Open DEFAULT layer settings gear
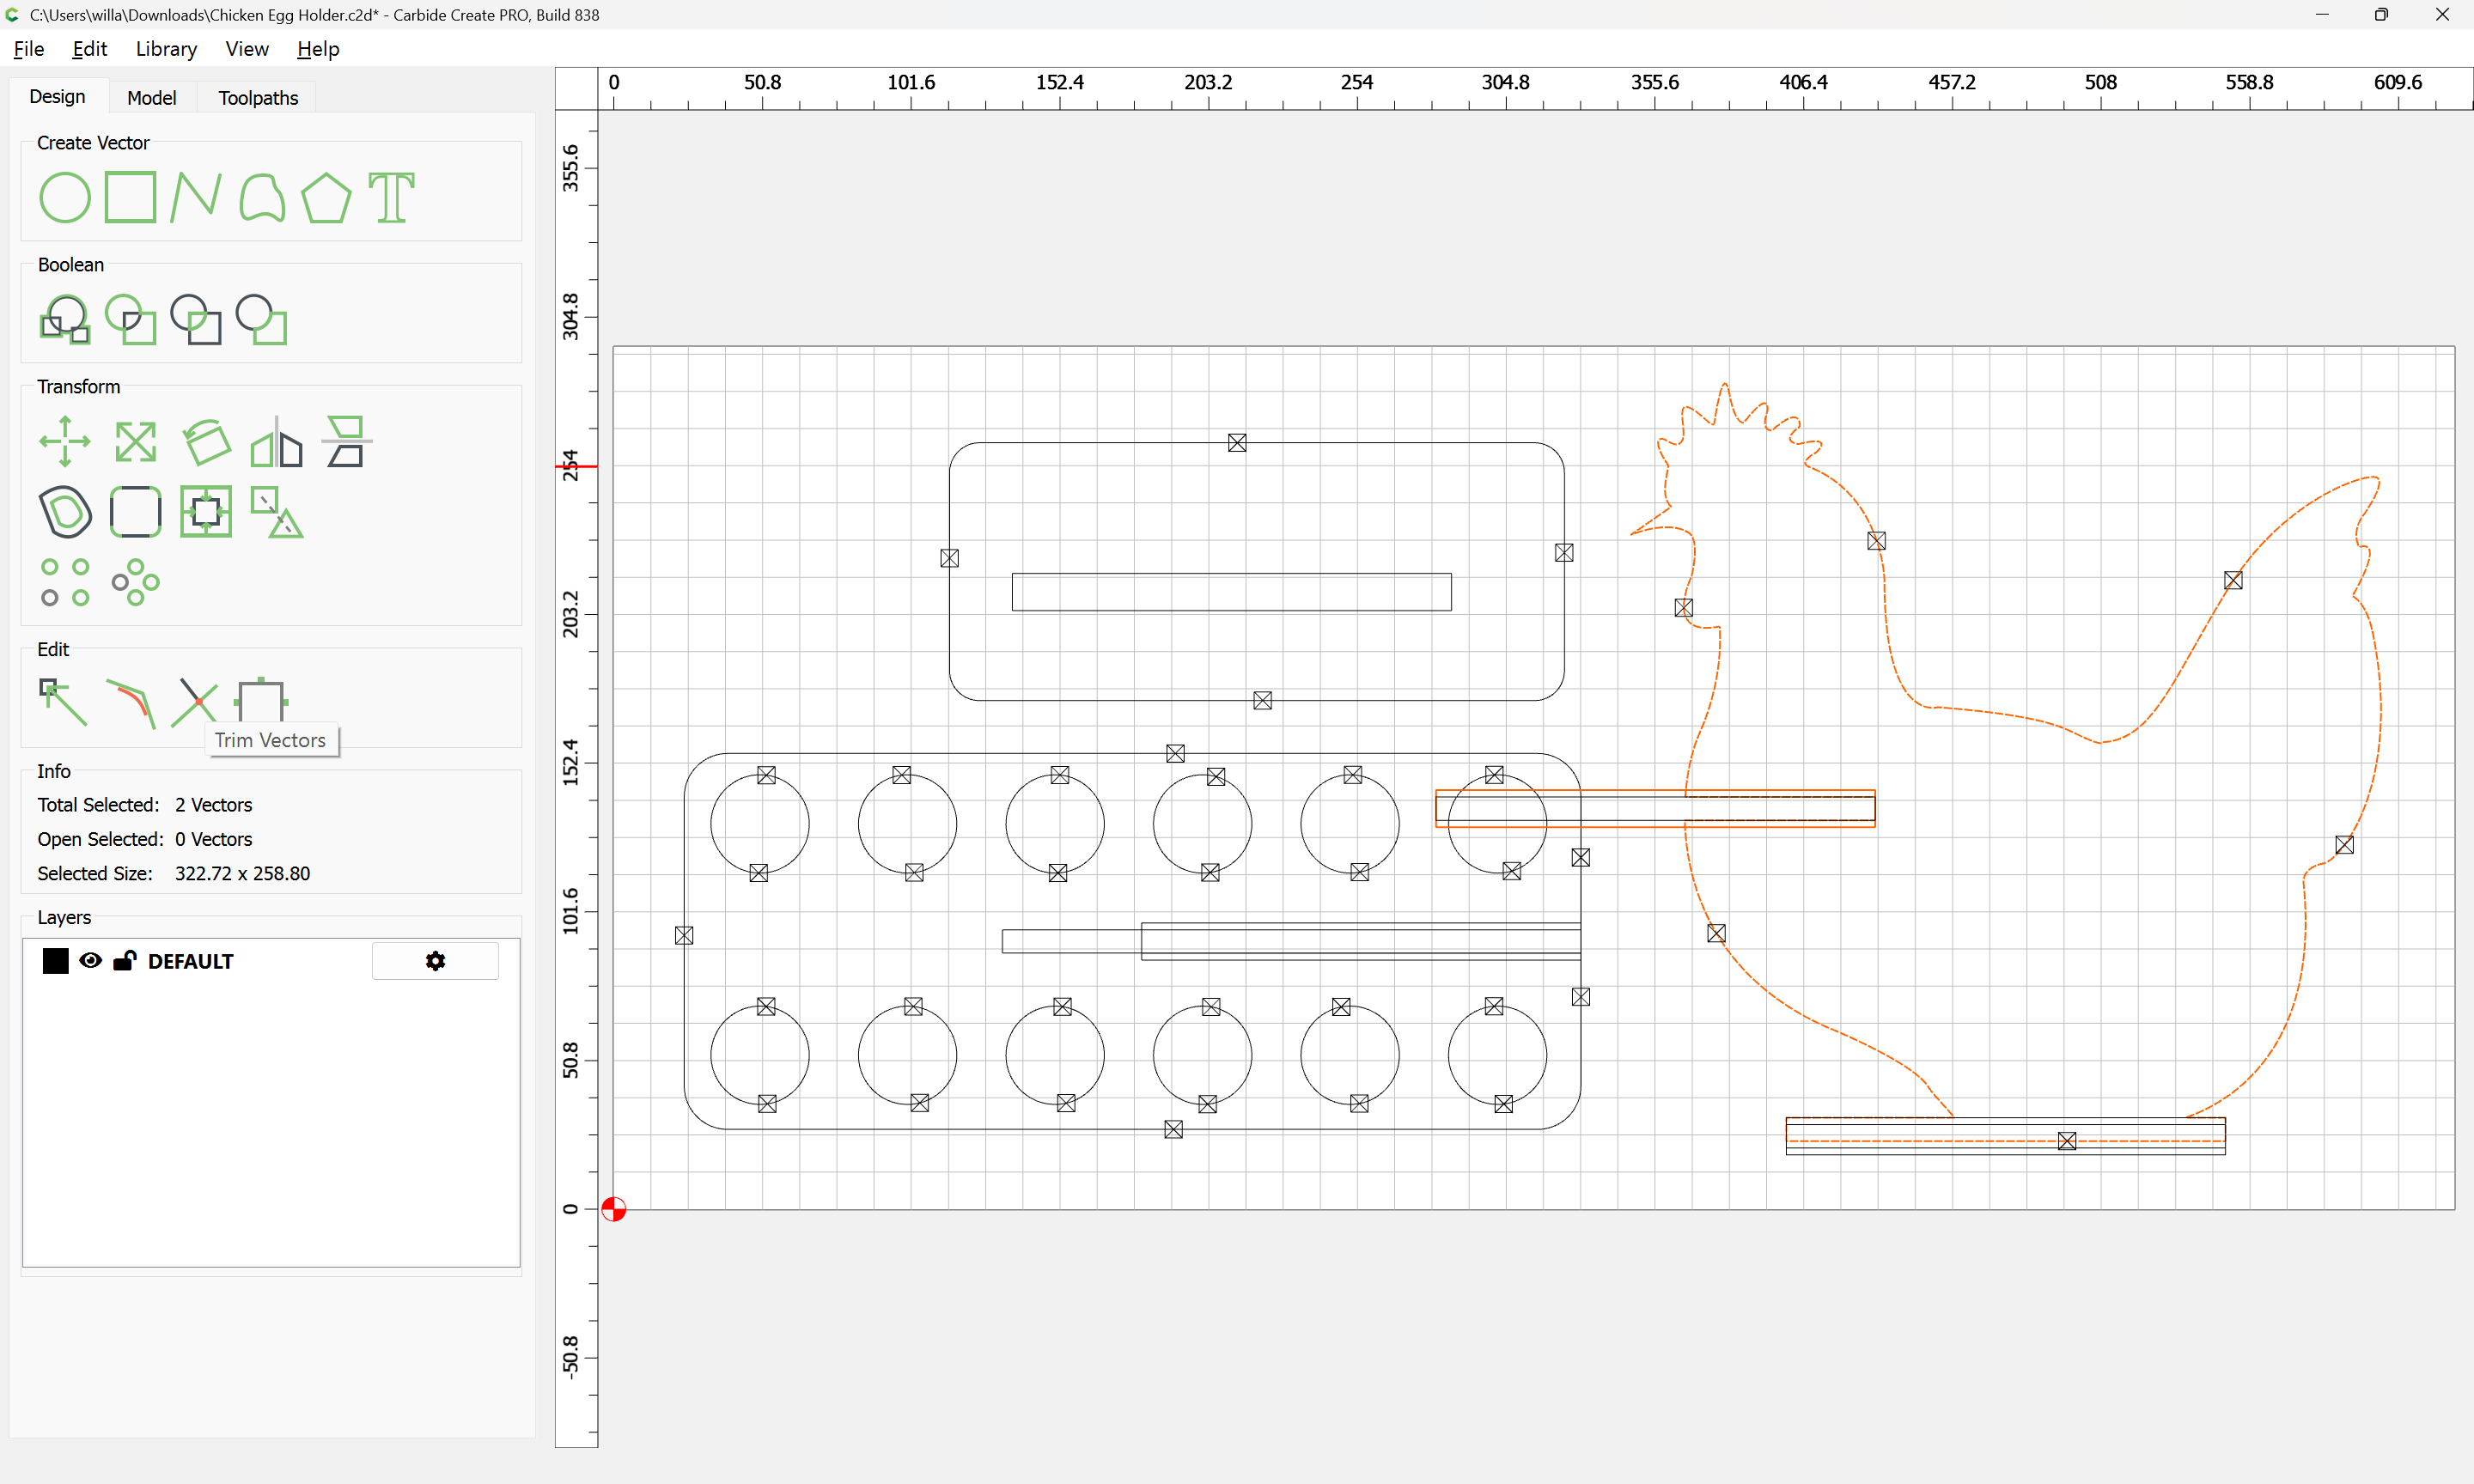This screenshot has width=2474, height=1484. point(435,961)
